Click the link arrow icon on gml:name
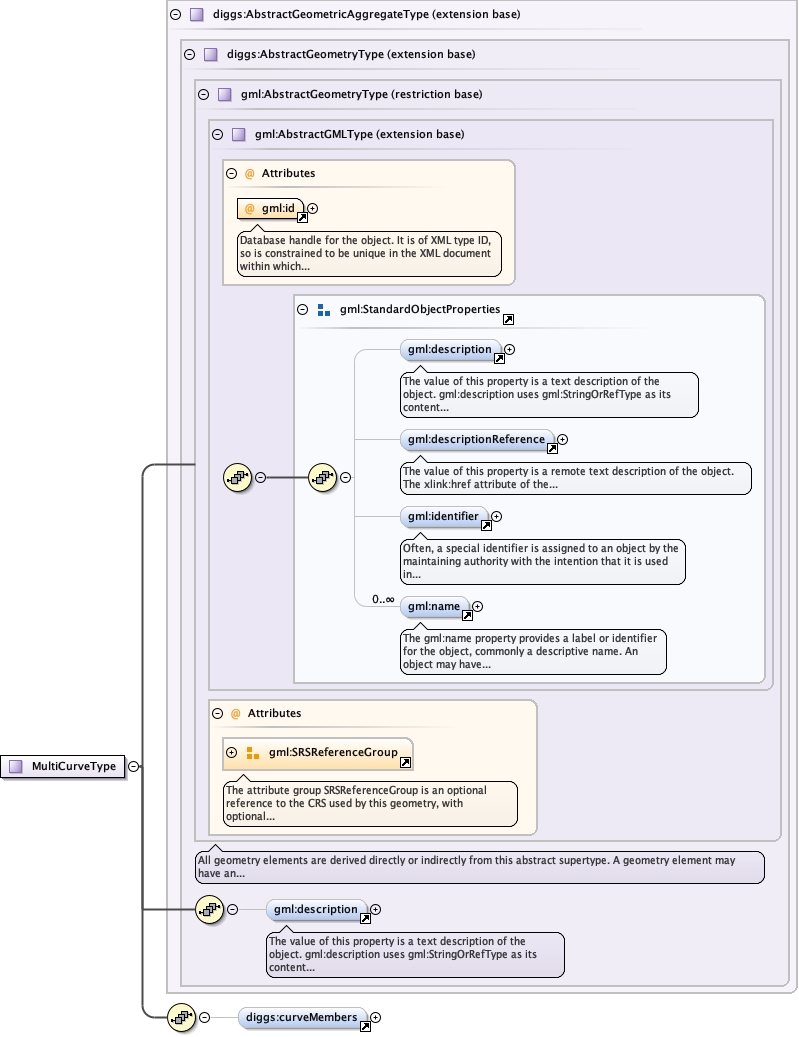The height and width of the screenshot is (1037, 799). [466, 615]
